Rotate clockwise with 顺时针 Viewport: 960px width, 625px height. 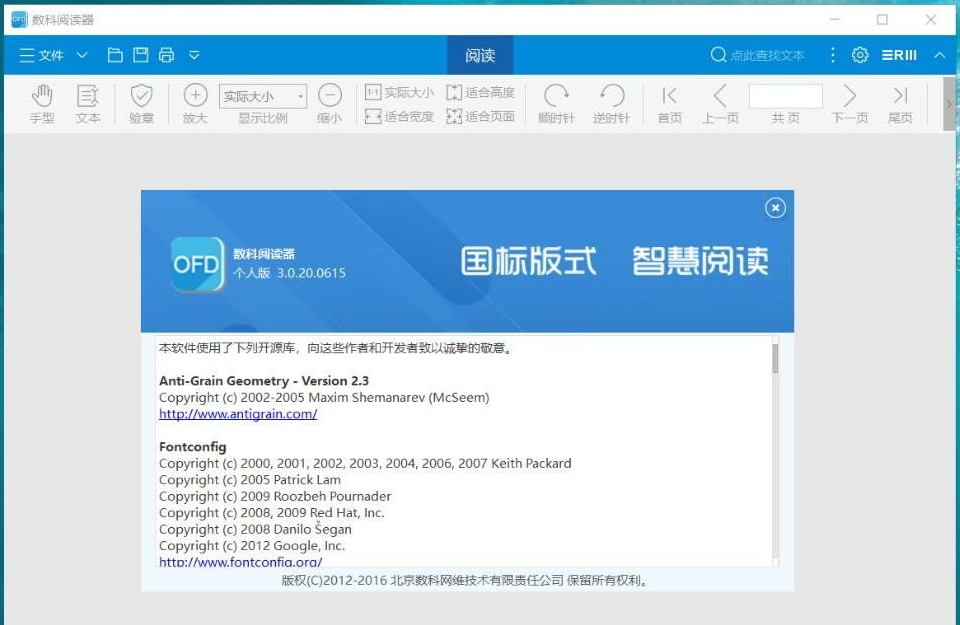click(556, 104)
